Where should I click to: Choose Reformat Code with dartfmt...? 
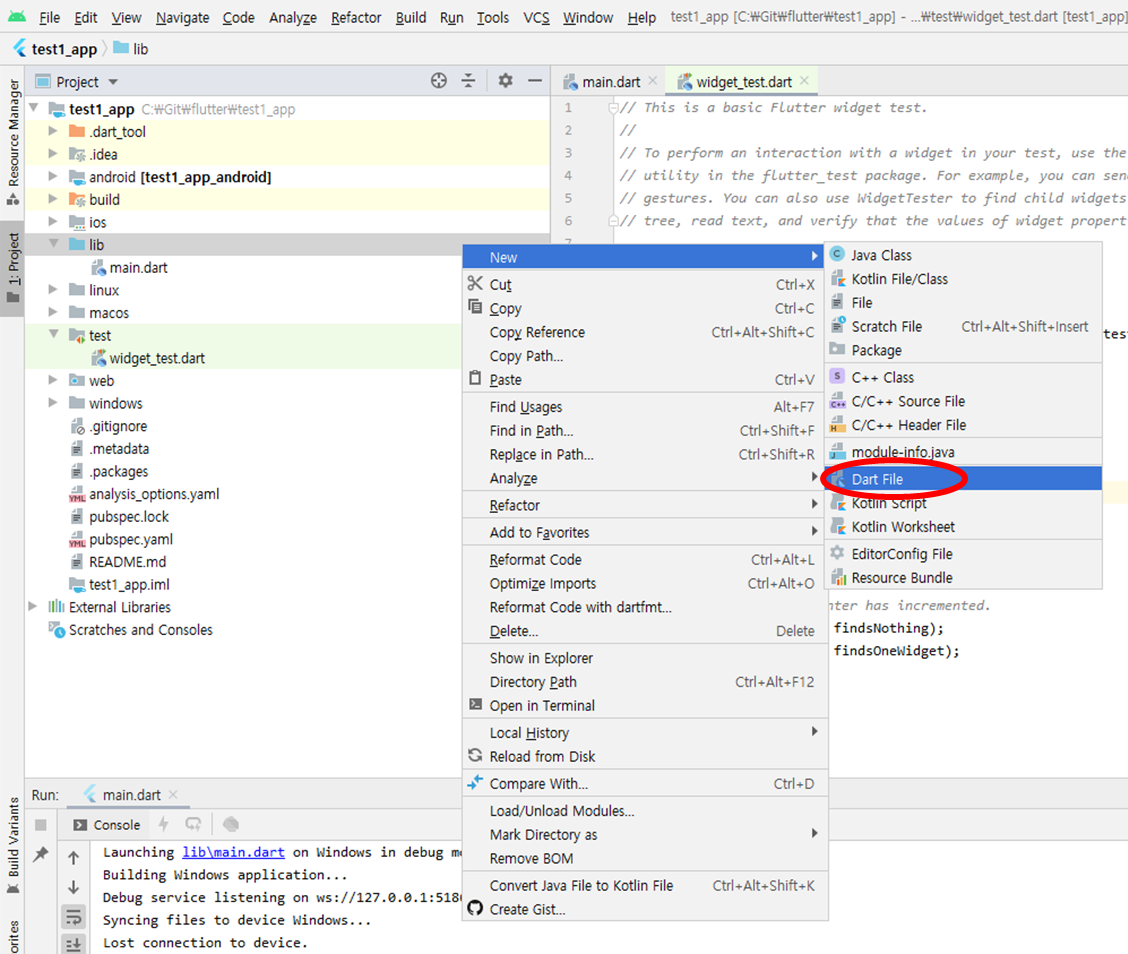tap(645, 607)
